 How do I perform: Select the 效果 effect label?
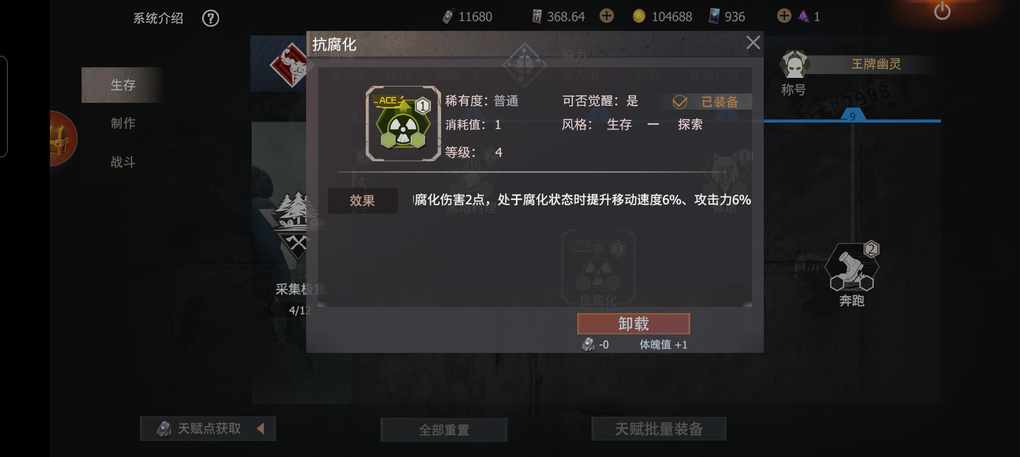pyautogui.click(x=362, y=201)
